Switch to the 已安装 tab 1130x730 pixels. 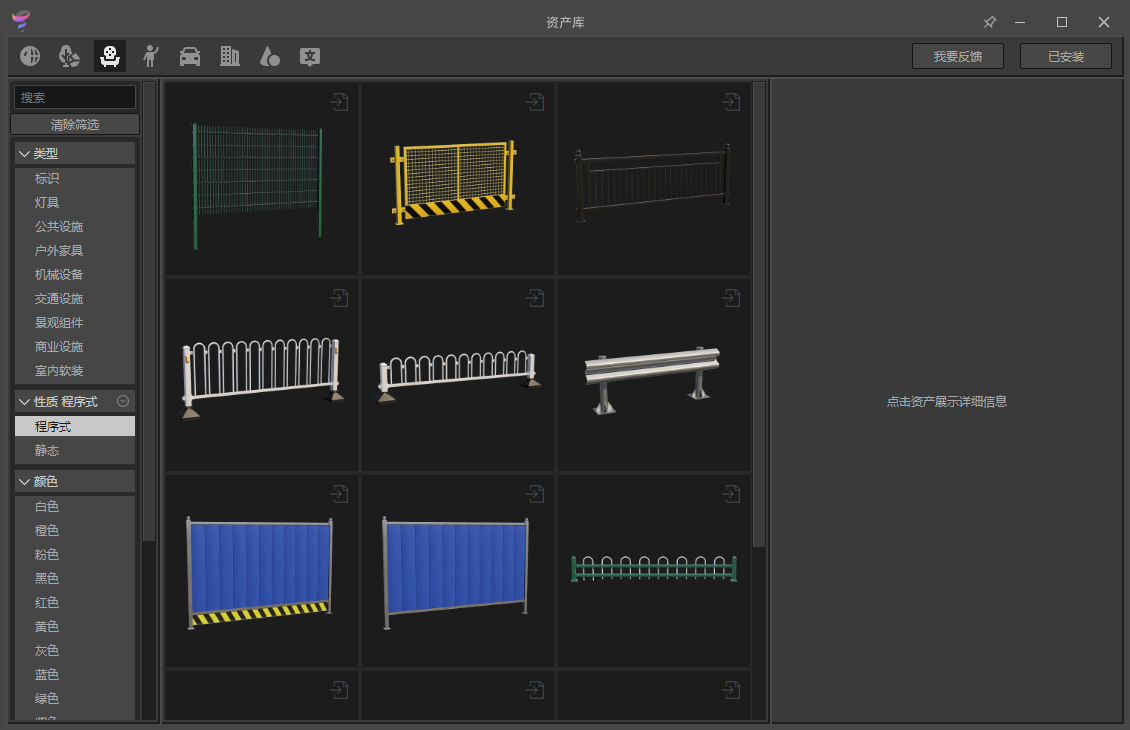tap(1065, 56)
